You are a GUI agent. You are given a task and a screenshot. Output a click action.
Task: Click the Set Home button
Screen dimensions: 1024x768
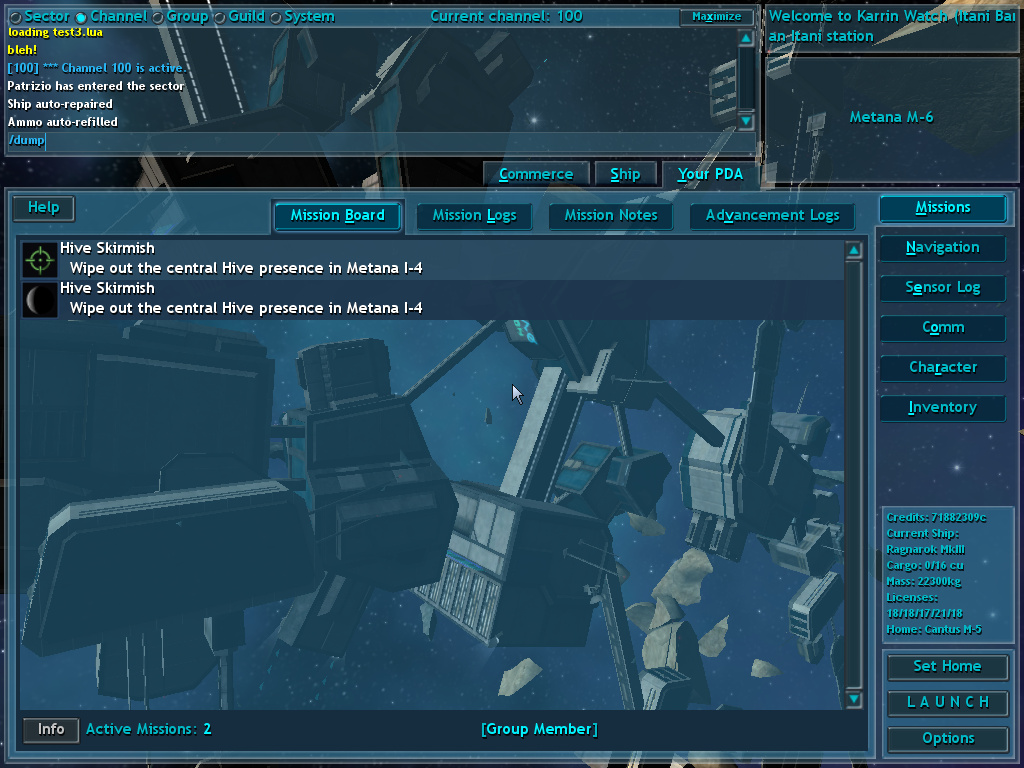pos(947,666)
